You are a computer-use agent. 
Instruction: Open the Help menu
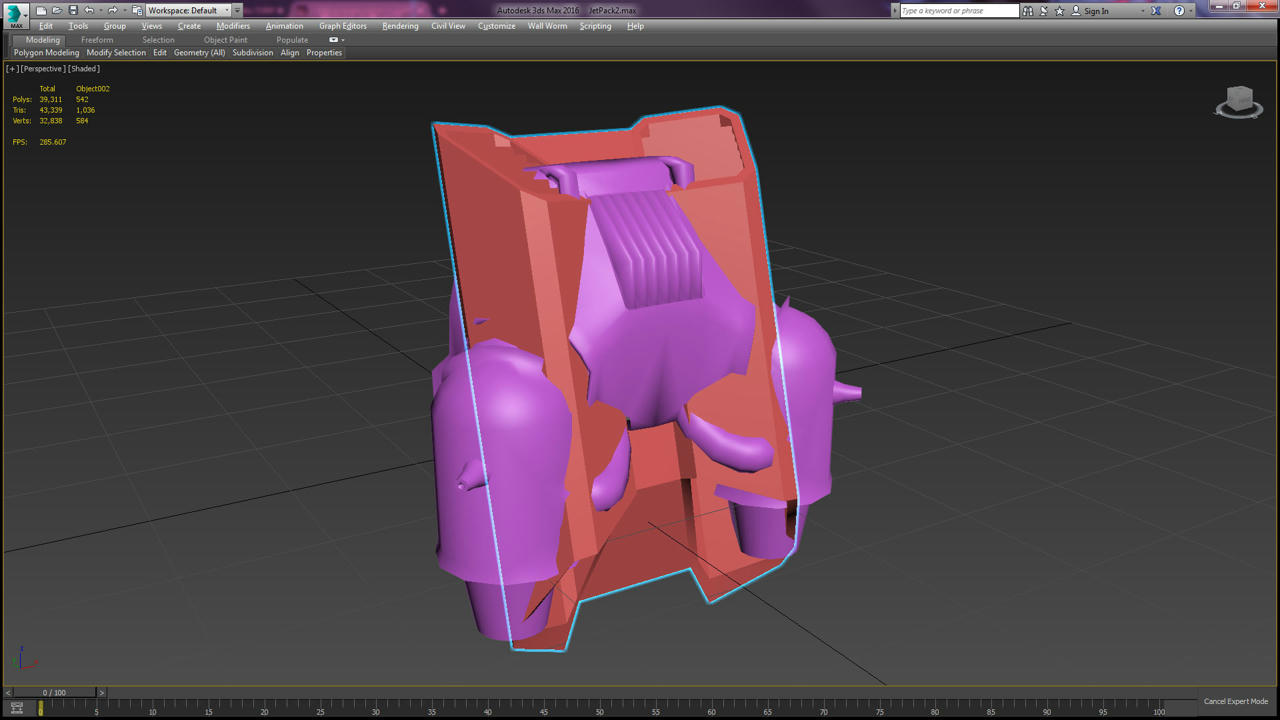[x=635, y=26]
